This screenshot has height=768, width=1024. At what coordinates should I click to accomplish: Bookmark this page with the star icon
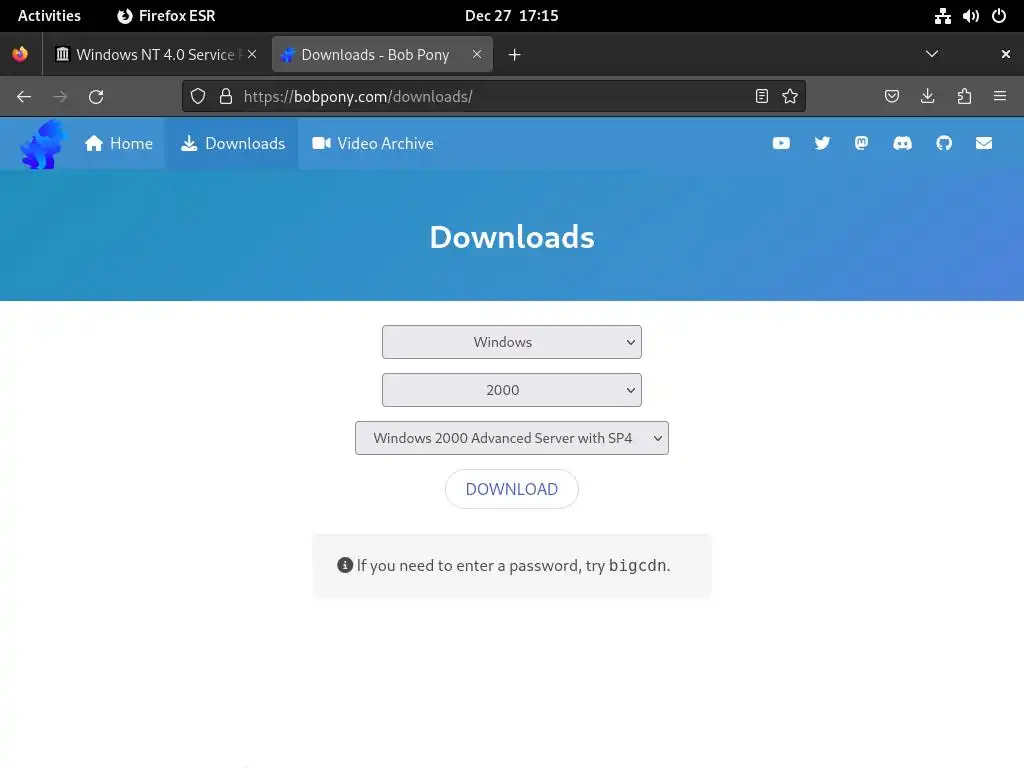[x=790, y=97]
